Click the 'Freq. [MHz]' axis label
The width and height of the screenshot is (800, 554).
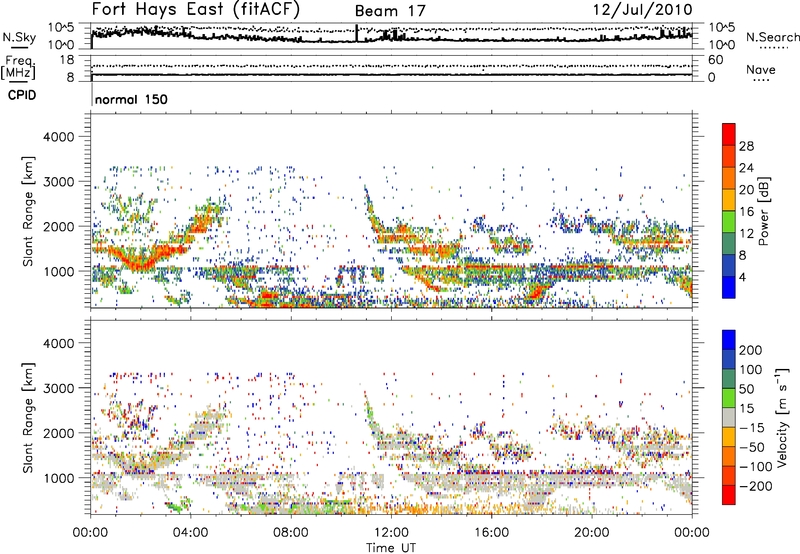click(18, 68)
